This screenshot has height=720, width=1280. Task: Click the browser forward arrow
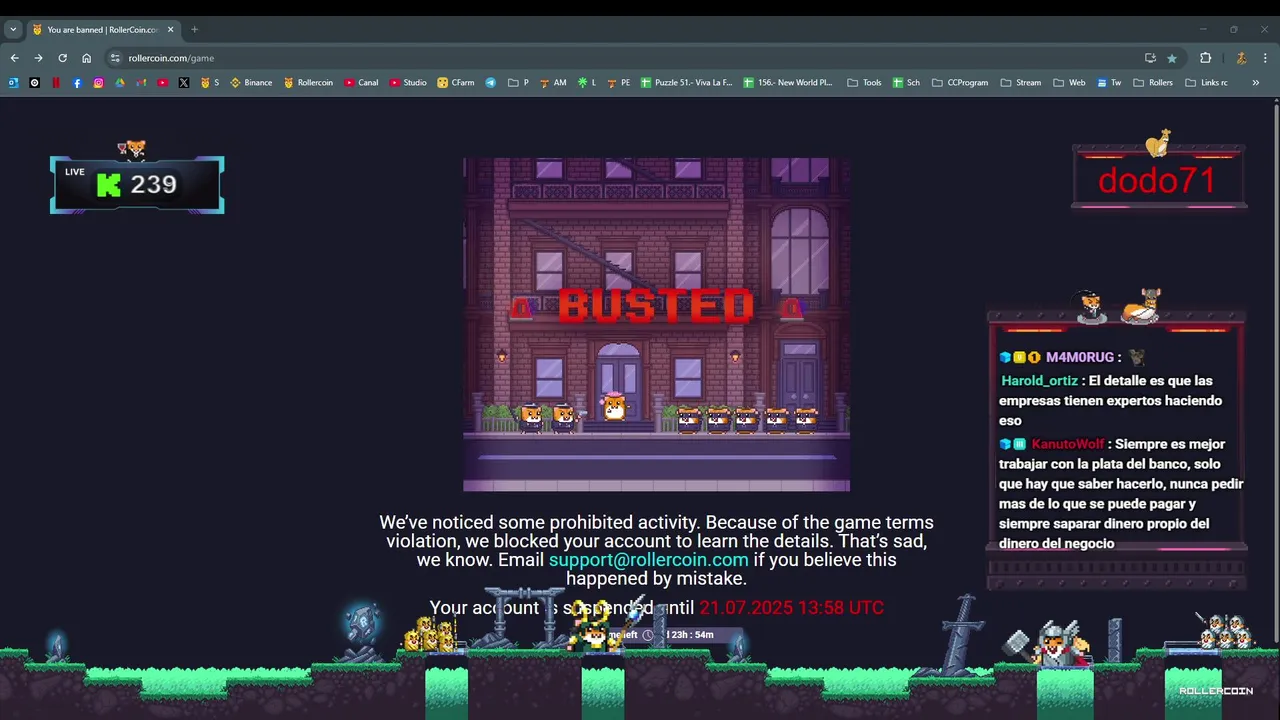tap(38, 58)
